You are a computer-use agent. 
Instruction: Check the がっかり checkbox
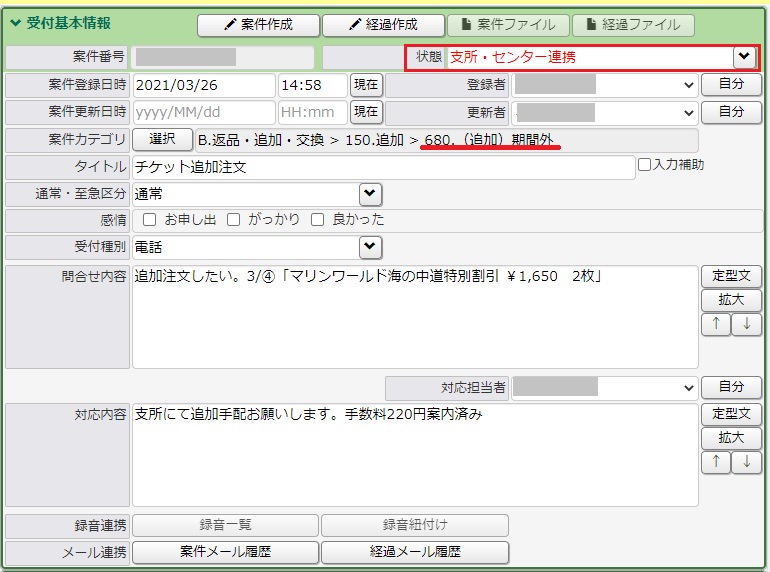pyautogui.click(x=233, y=219)
